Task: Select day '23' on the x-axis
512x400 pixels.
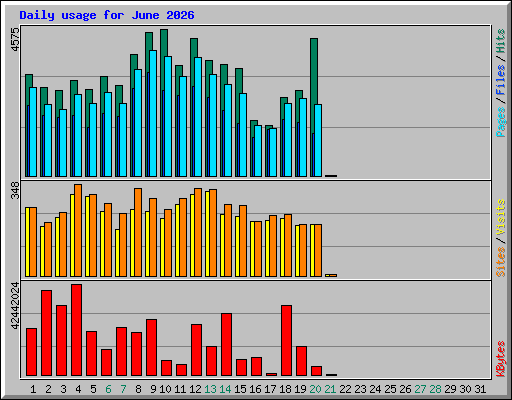Action: [x=360, y=389]
